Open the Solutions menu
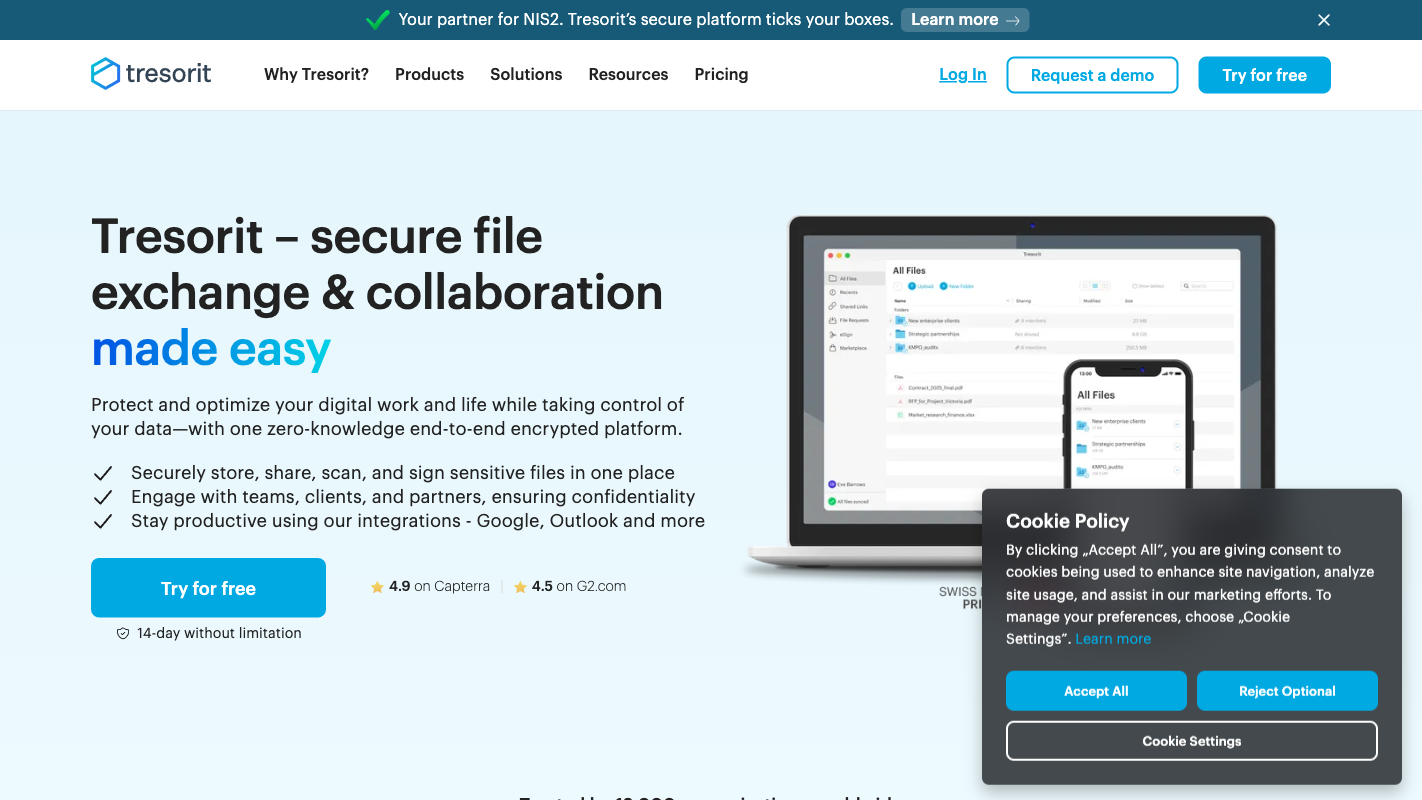The height and width of the screenshot is (800, 1422). click(x=526, y=74)
